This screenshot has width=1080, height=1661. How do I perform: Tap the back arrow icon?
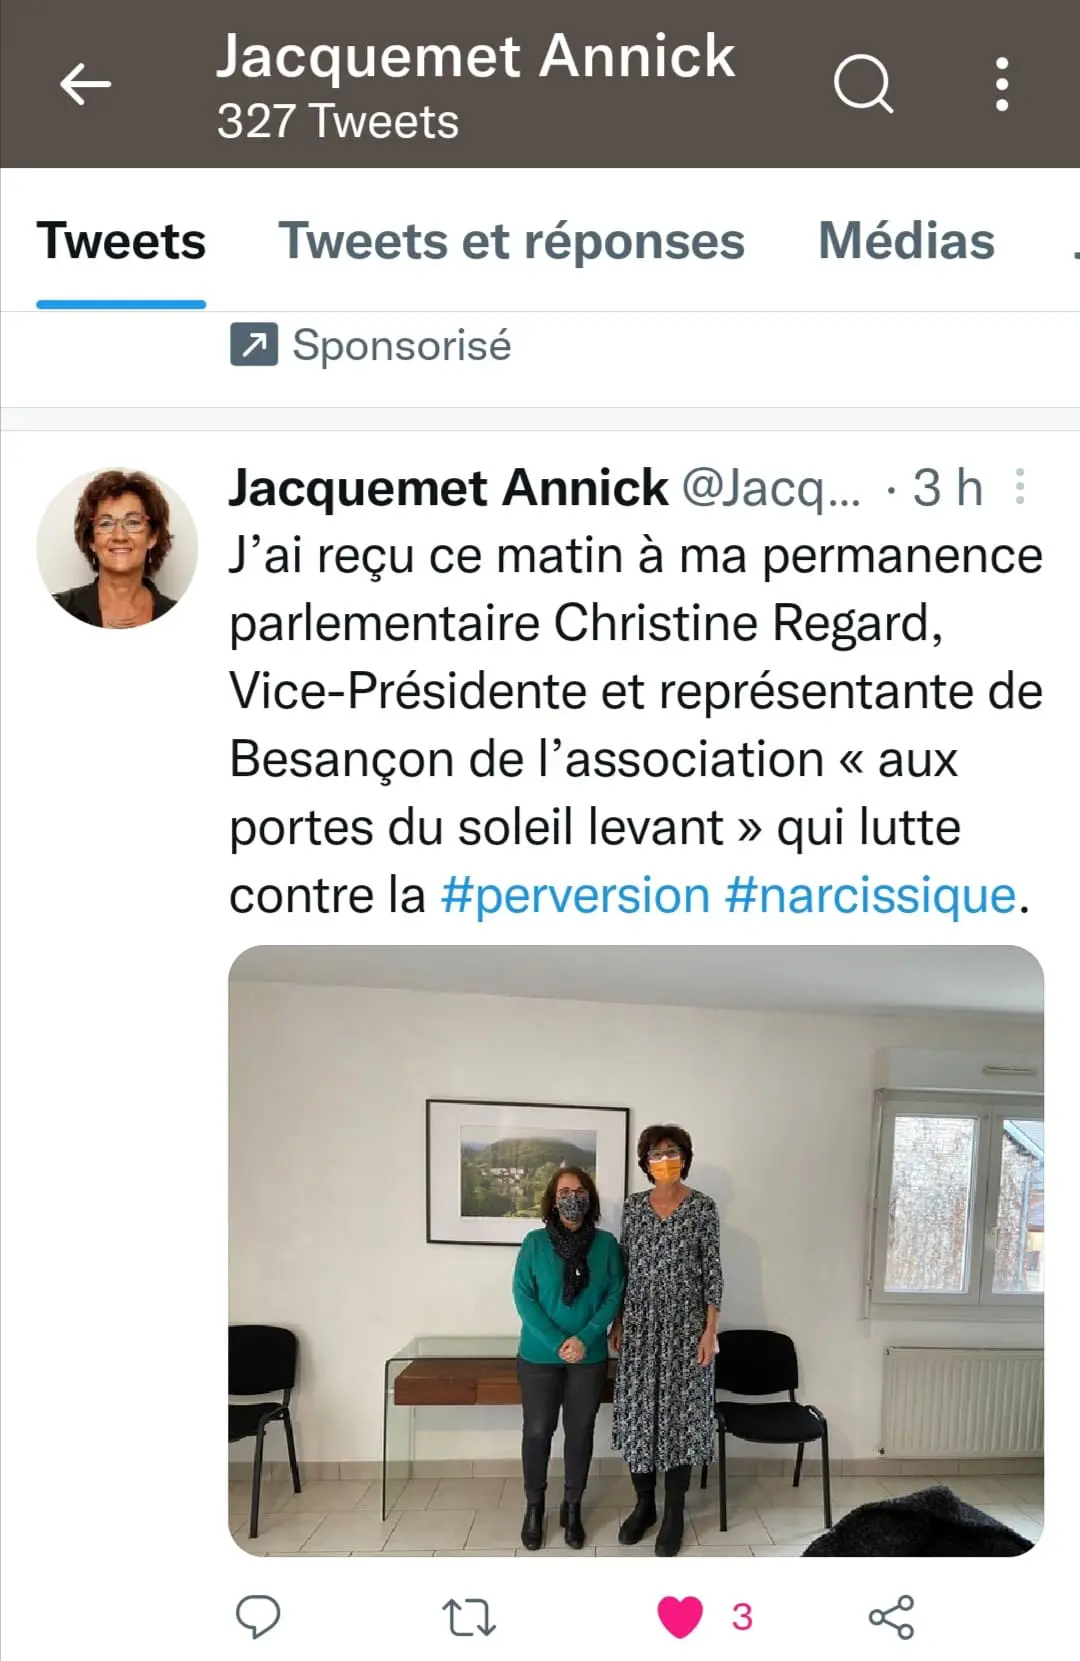(x=86, y=84)
